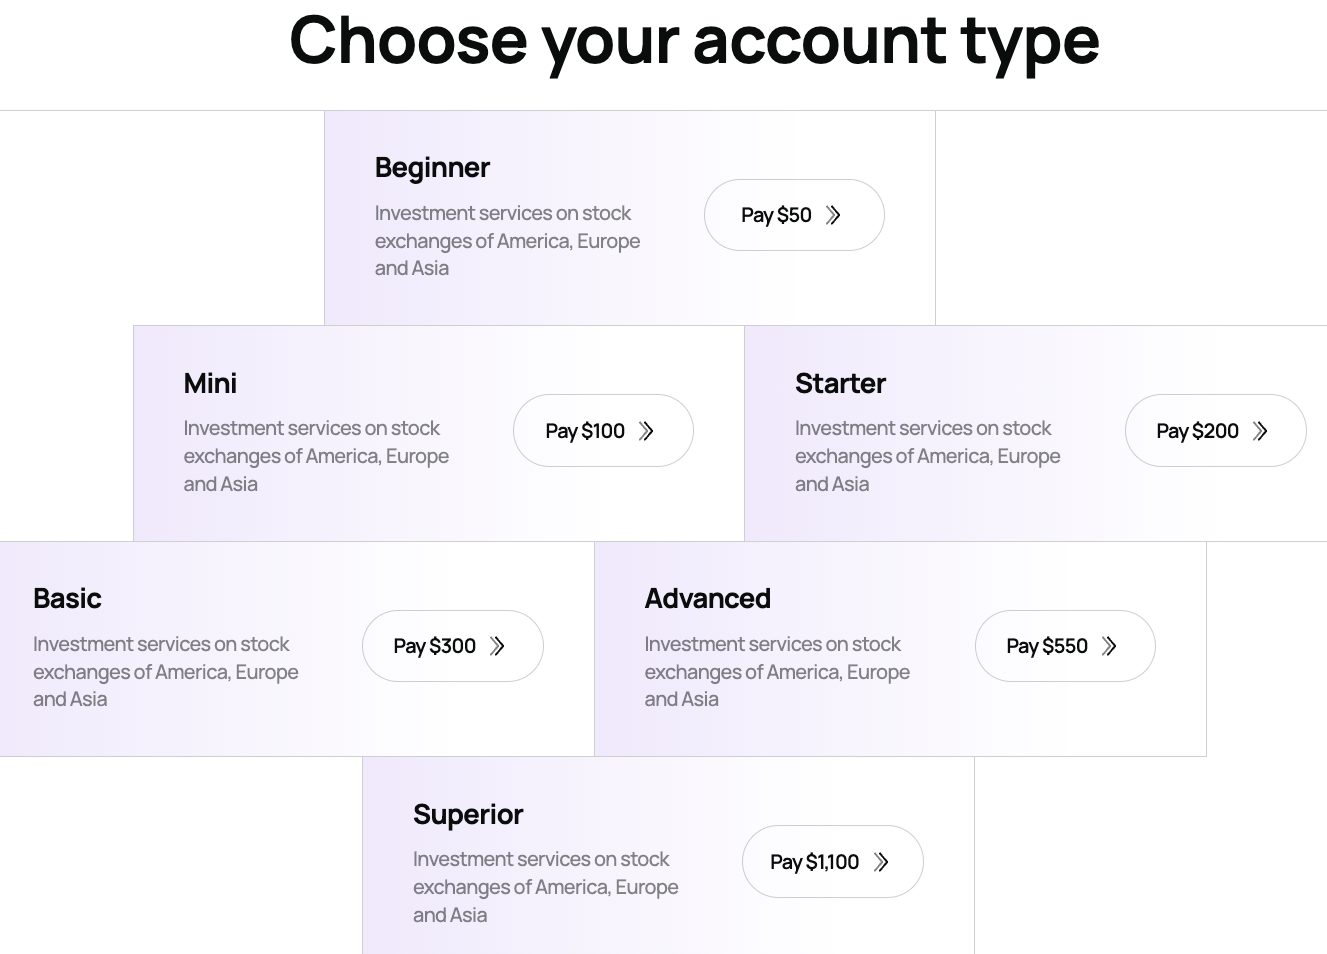
Task: Select the Beginner account heading
Action: [432, 168]
